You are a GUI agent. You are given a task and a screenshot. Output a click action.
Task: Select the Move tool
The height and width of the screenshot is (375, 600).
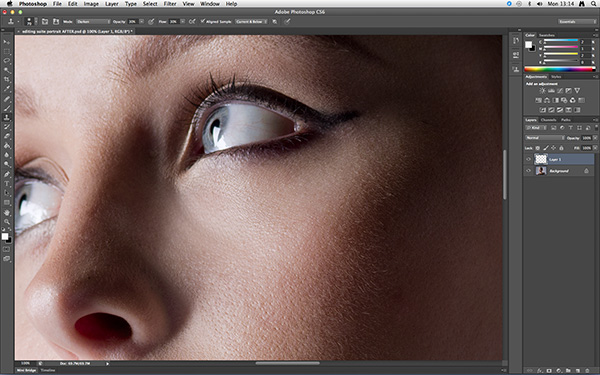(7, 42)
